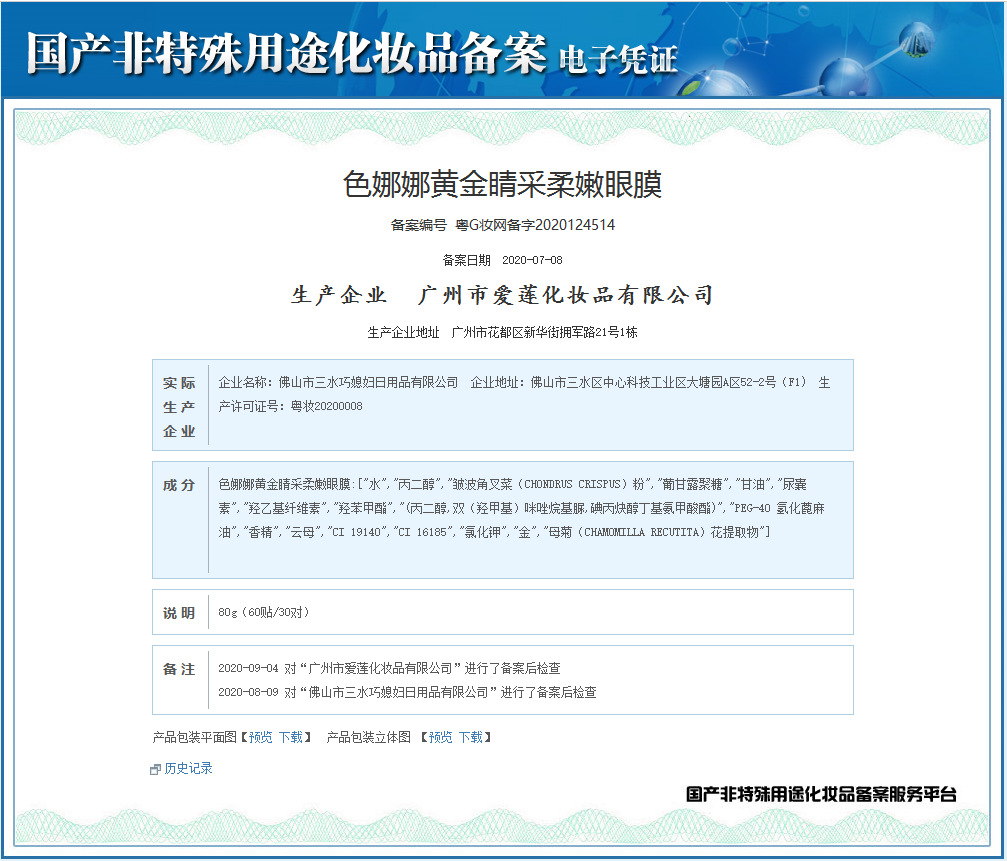
Task: Preview the 产品包装平面图 image
Action: (260, 737)
